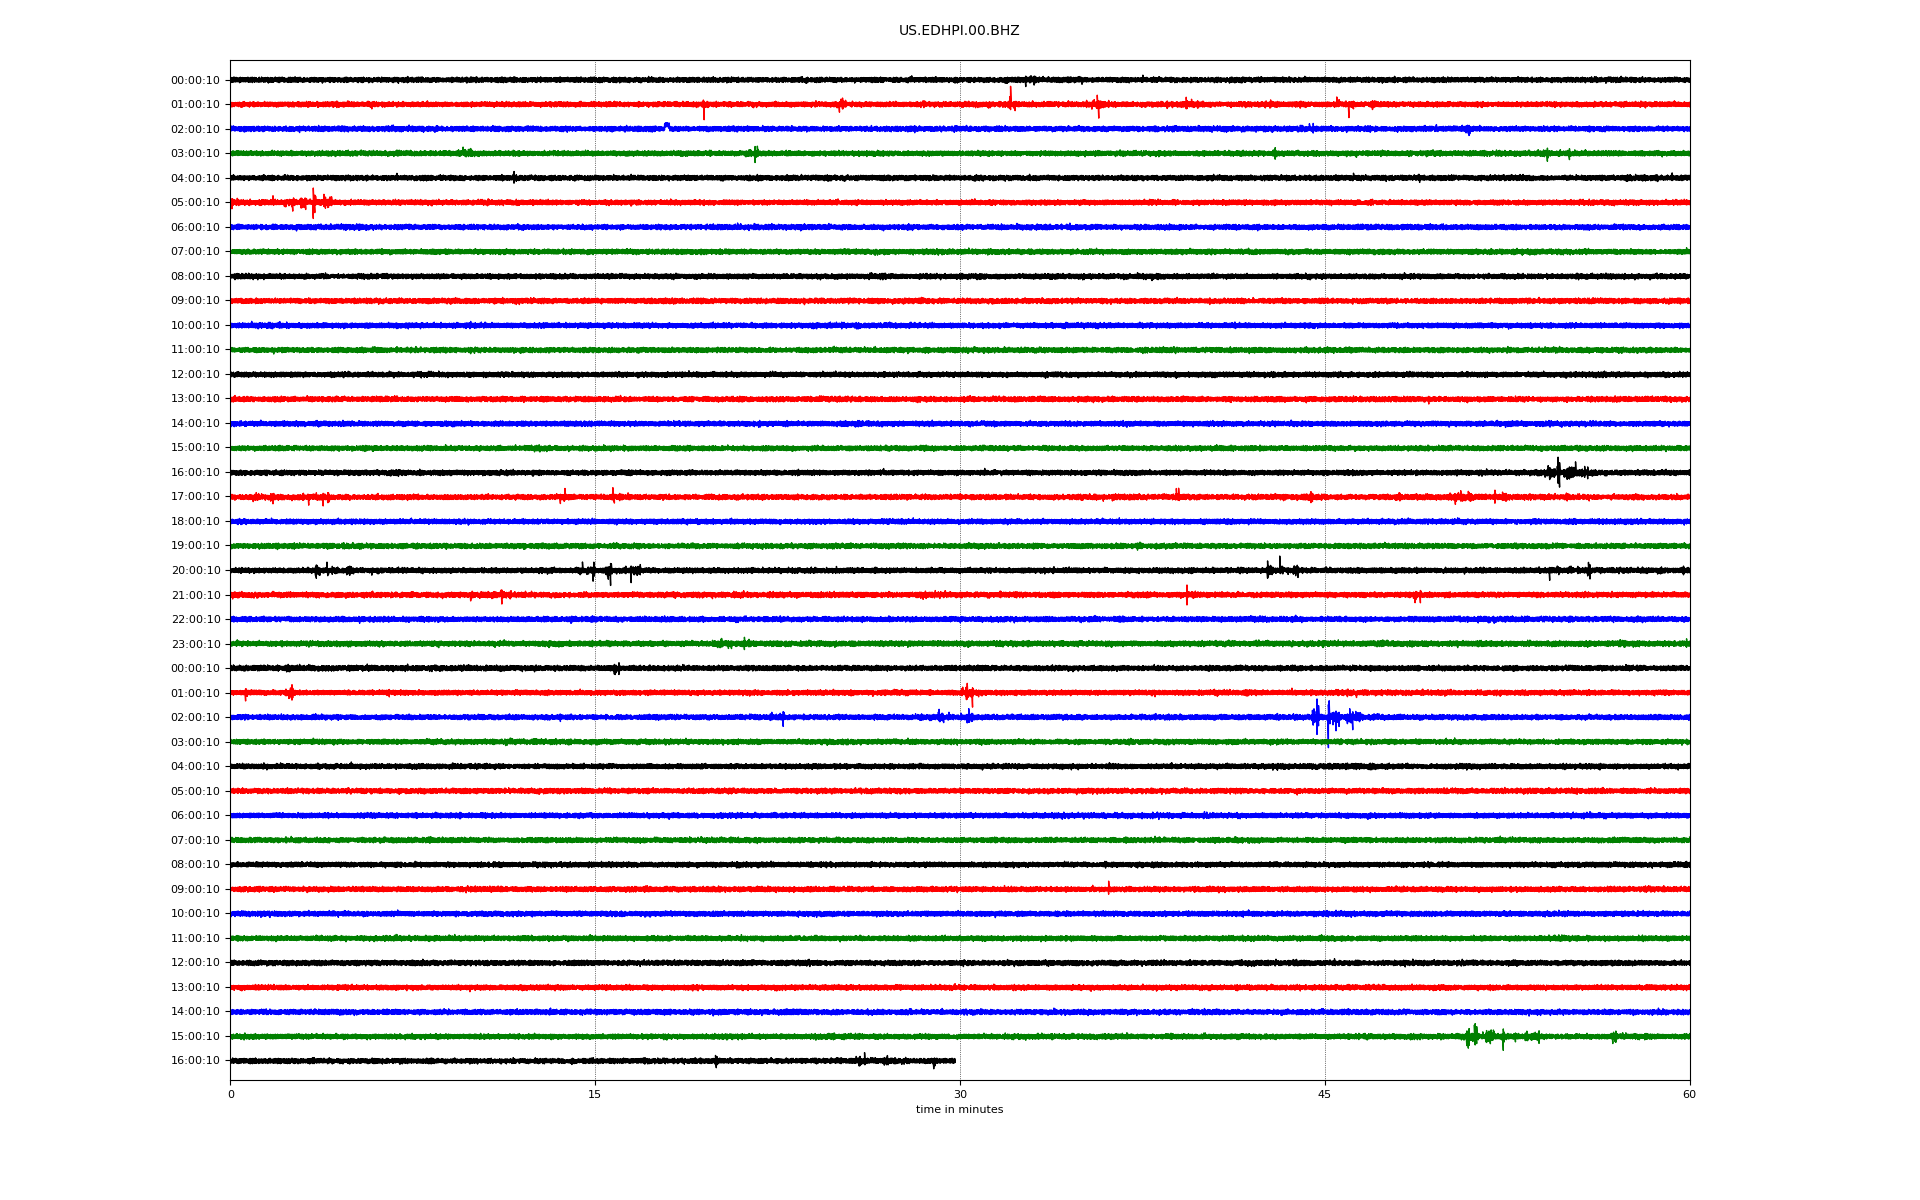
Task: Click the 'time in minutes' axis label
Action: [x=958, y=1110]
